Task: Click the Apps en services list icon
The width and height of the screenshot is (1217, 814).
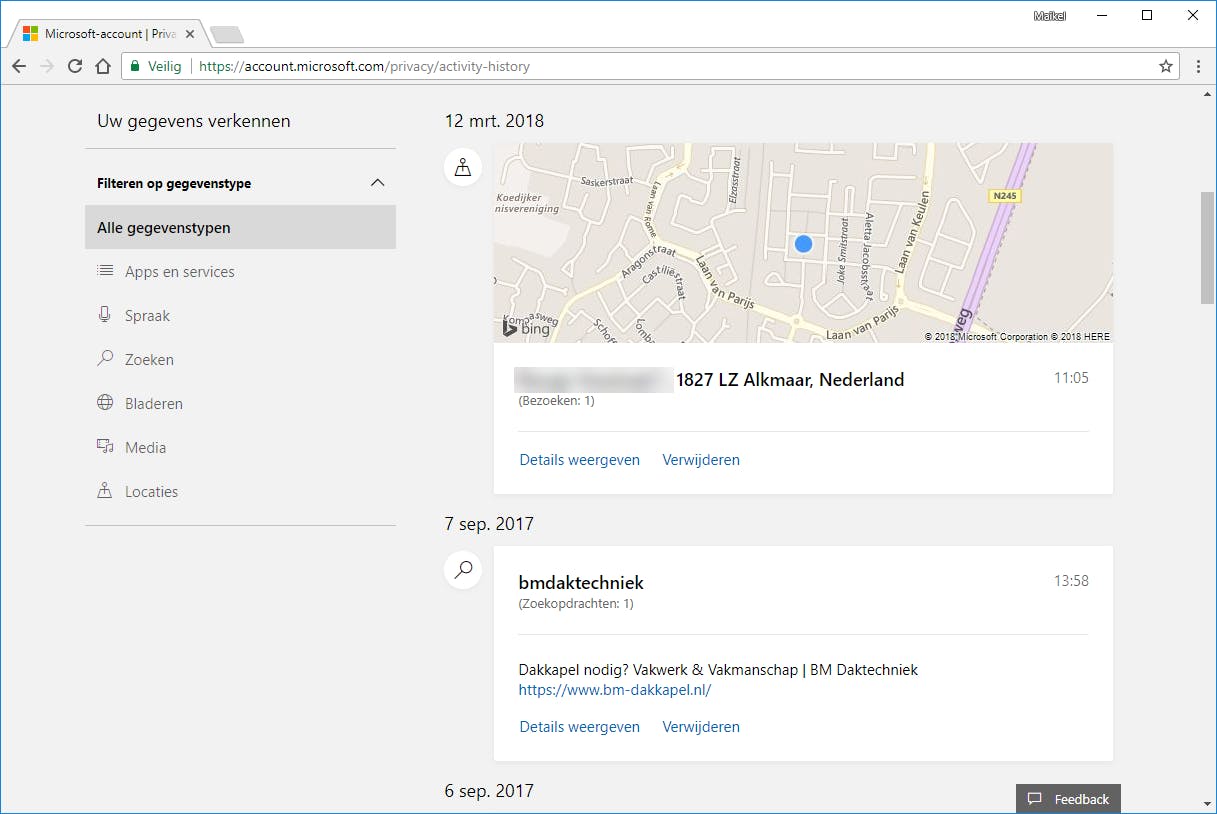Action: (x=104, y=271)
